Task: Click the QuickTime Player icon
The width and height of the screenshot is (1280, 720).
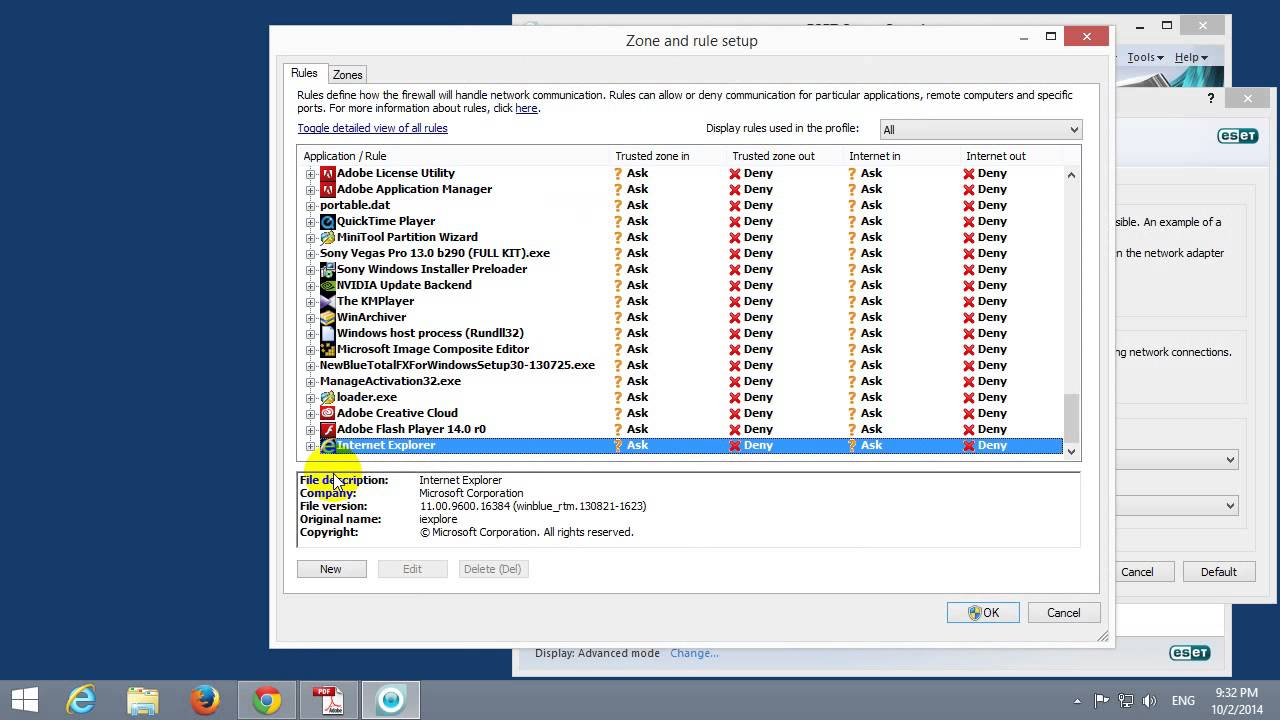Action: (327, 221)
